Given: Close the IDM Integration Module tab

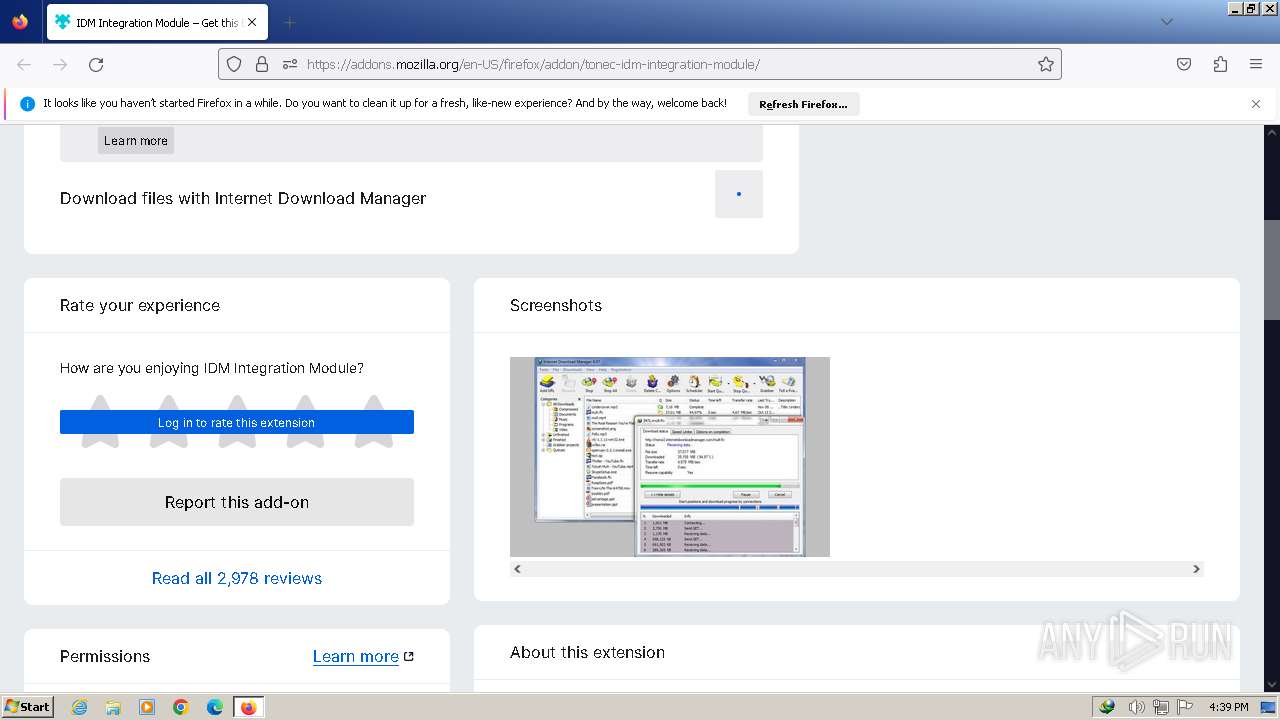Looking at the screenshot, I should coord(251,22).
